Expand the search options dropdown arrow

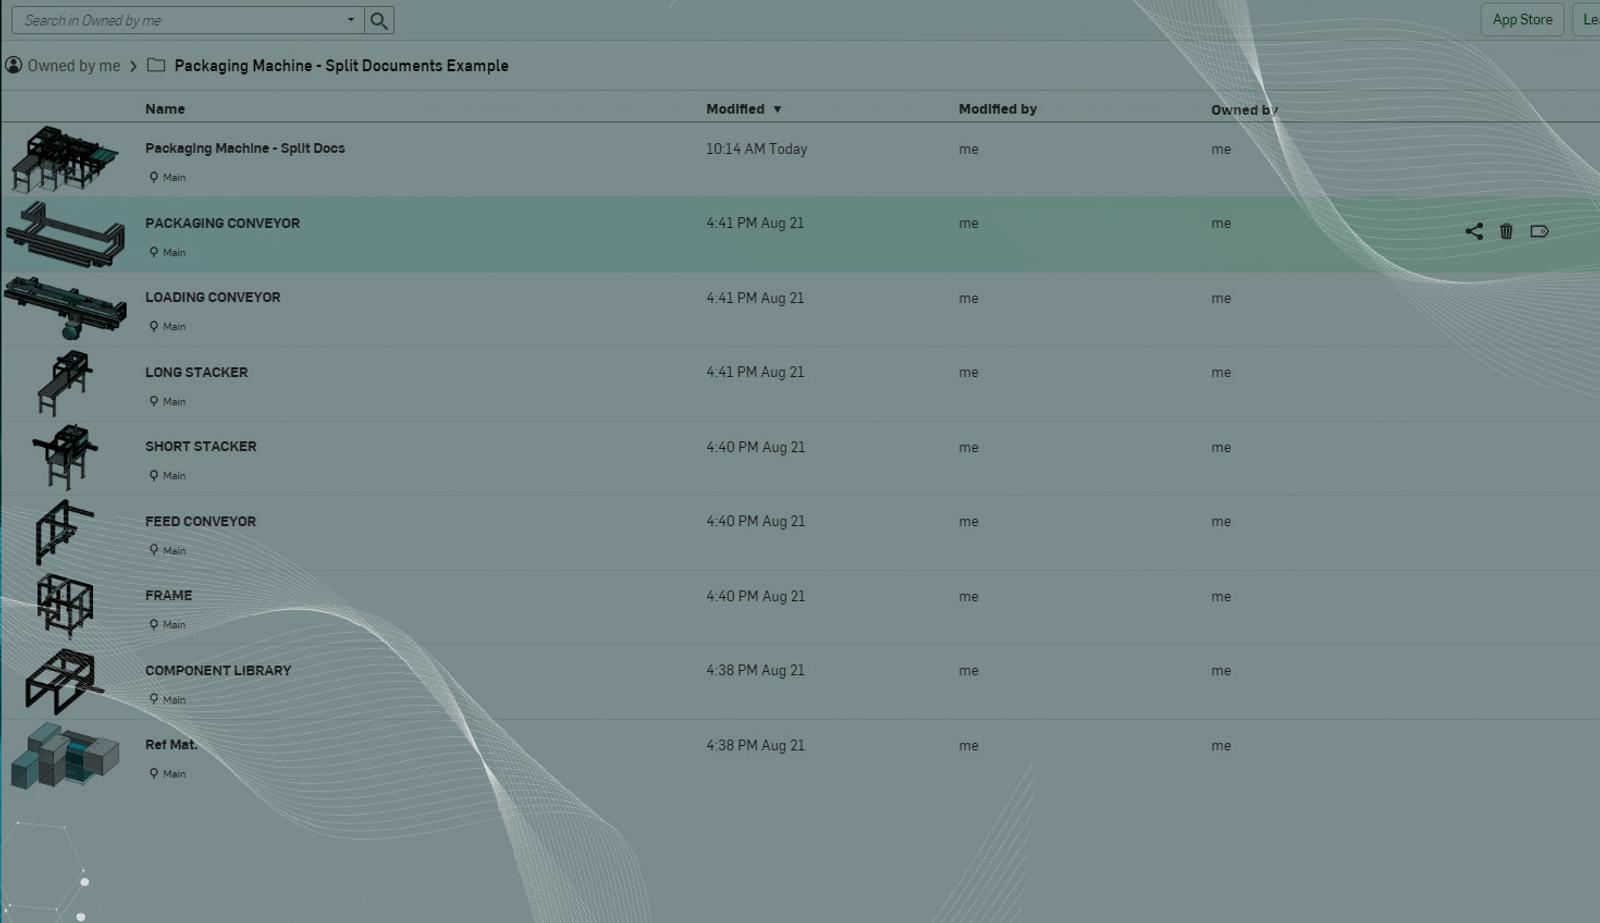350,19
